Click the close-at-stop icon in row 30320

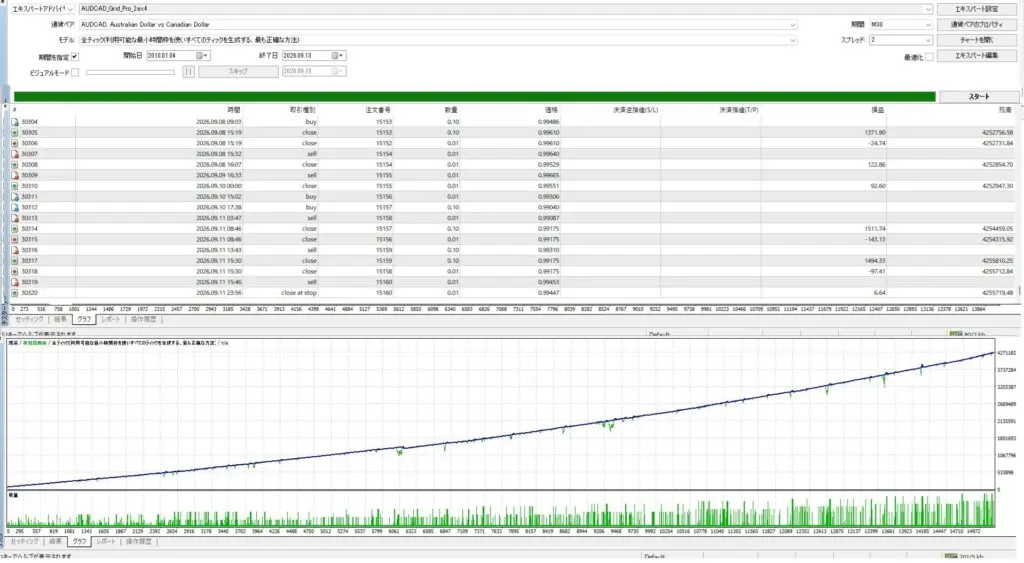click(14, 293)
